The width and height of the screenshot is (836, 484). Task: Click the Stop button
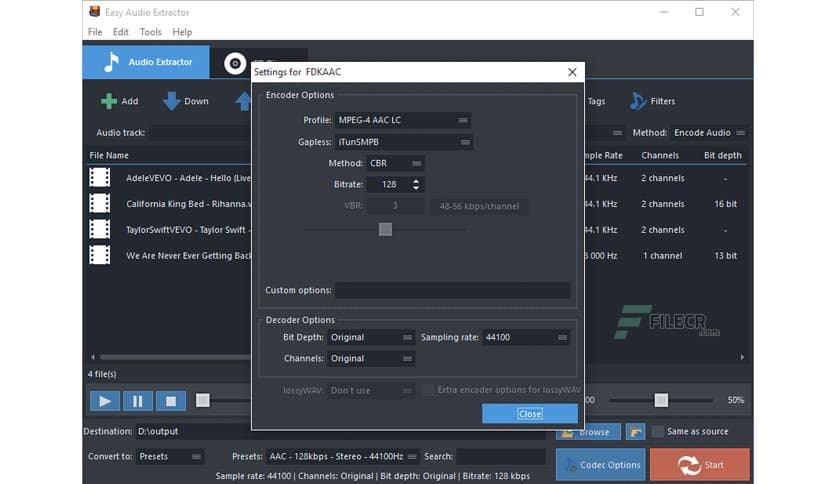click(x=171, y=401)
